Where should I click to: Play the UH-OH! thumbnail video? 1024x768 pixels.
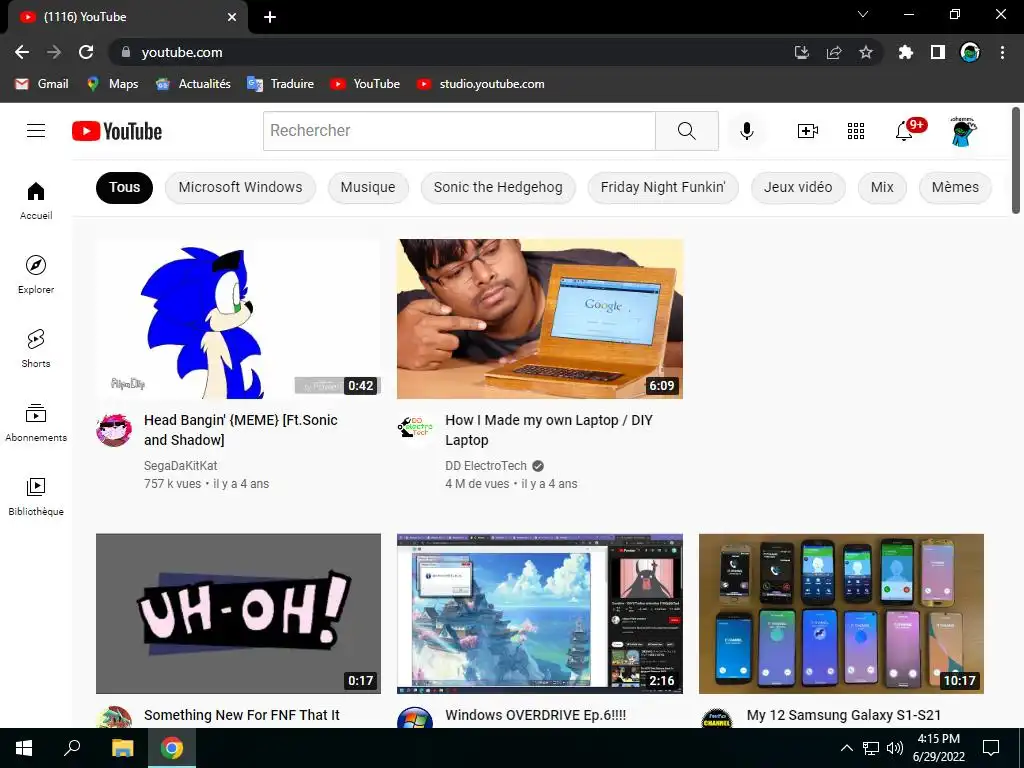coord(238,613)
